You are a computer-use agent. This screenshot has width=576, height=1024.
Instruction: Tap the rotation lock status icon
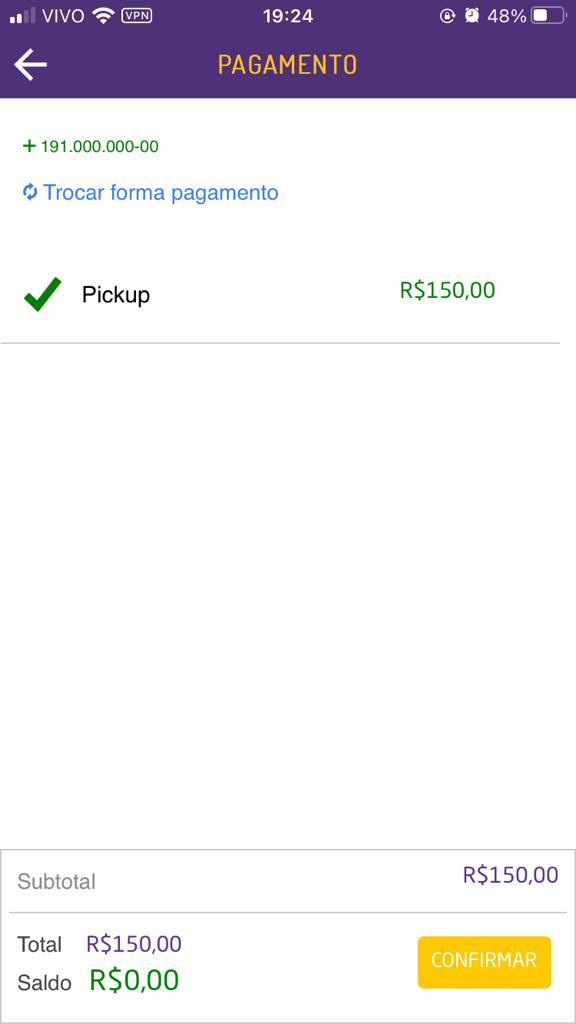click(447, 16)
